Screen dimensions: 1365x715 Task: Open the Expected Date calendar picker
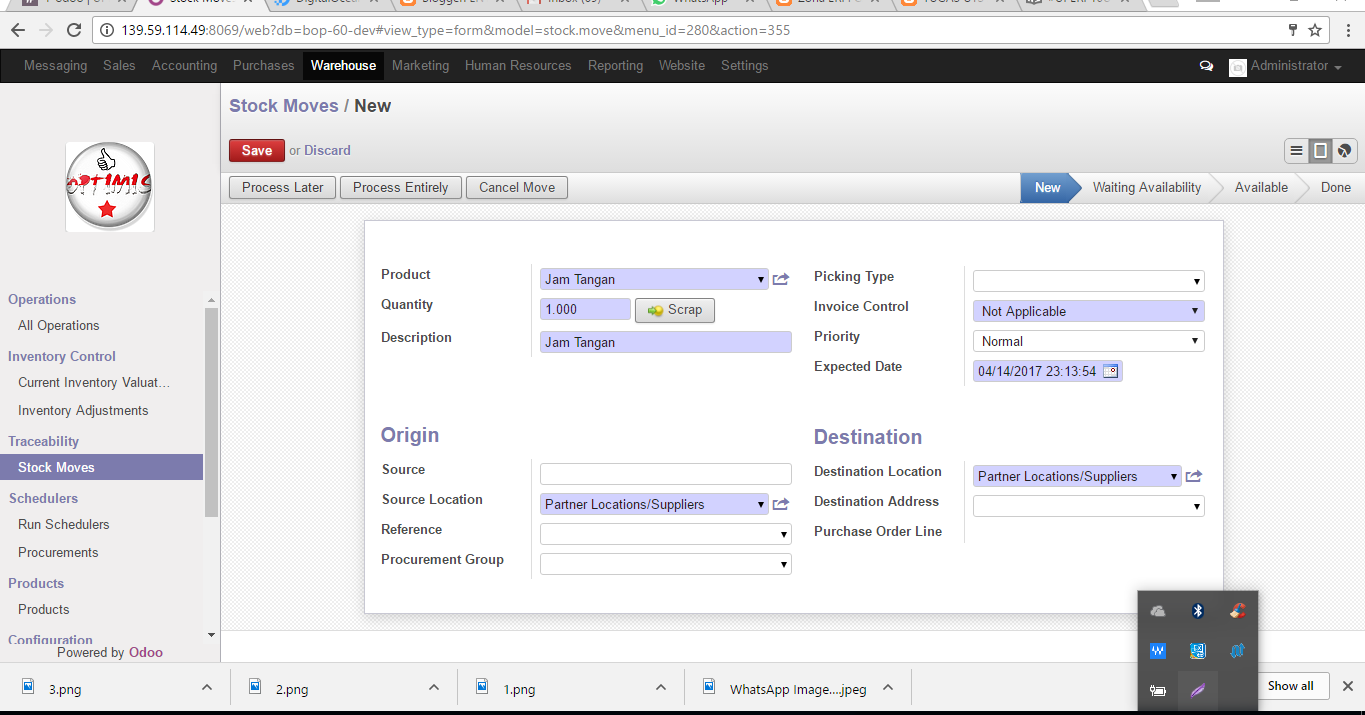(x=1110, y=372)
